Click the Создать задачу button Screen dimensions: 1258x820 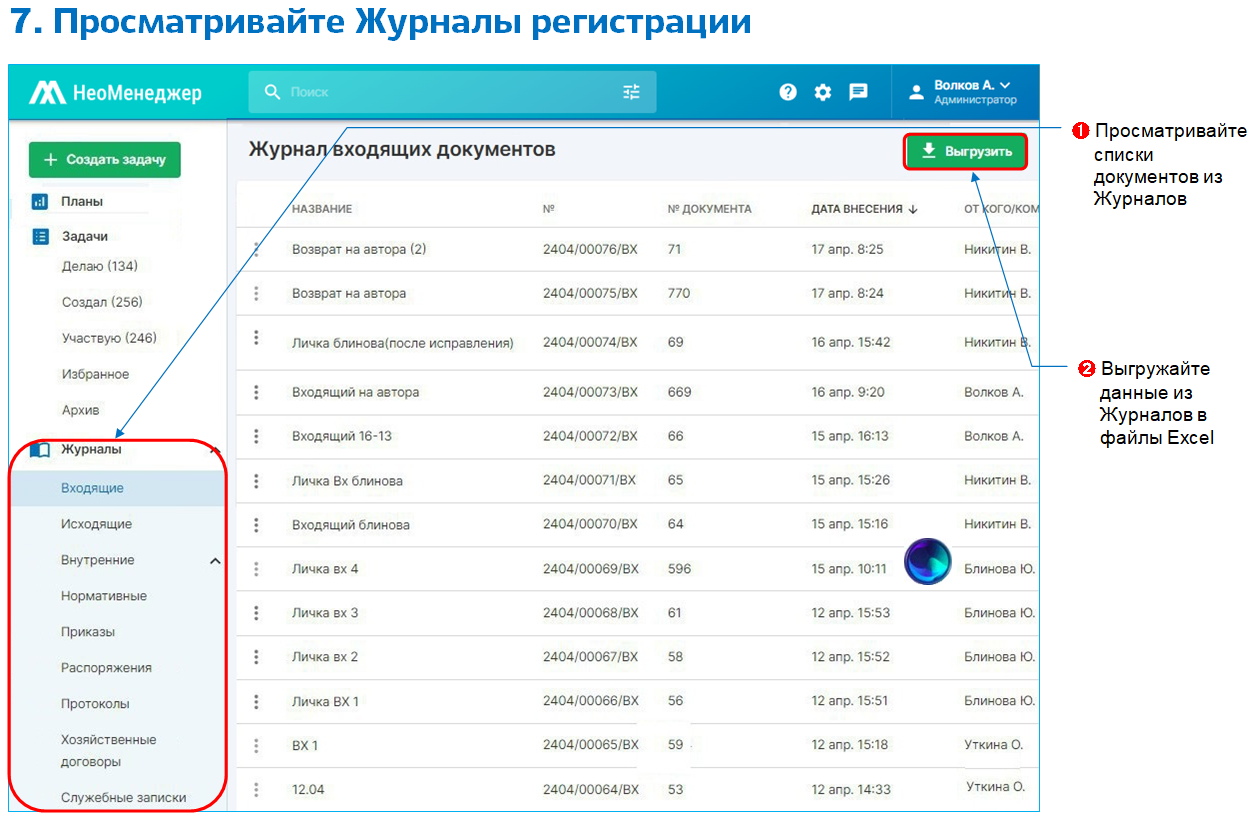pyautogui.click(x=105, y=160)
